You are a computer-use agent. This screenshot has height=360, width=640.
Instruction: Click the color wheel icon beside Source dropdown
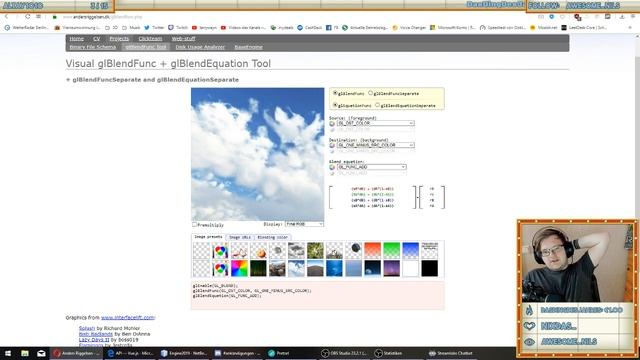point(332,123)
